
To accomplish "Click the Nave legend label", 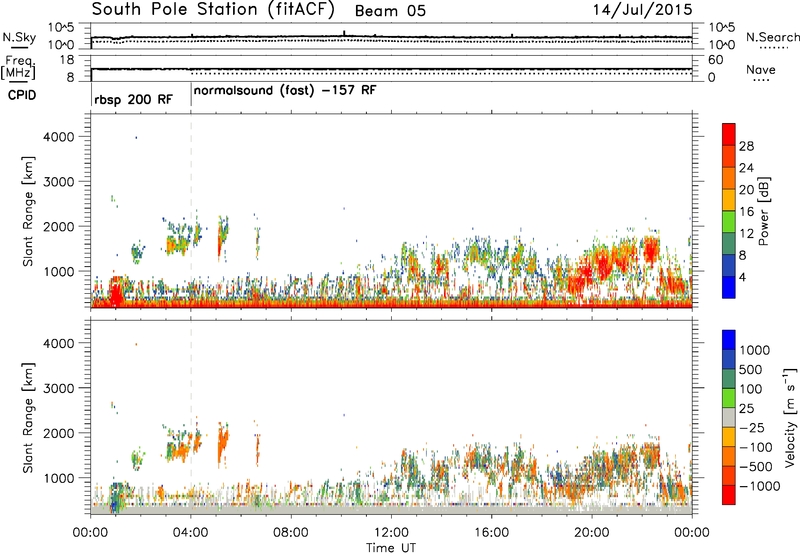I will (x=761, y=69).
